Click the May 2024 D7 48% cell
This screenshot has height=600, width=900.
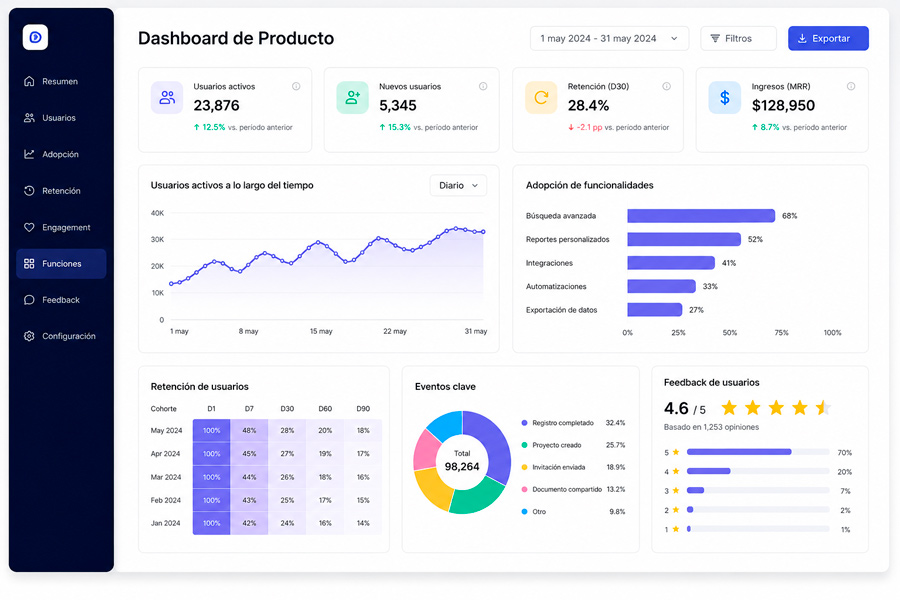point(249,431)
